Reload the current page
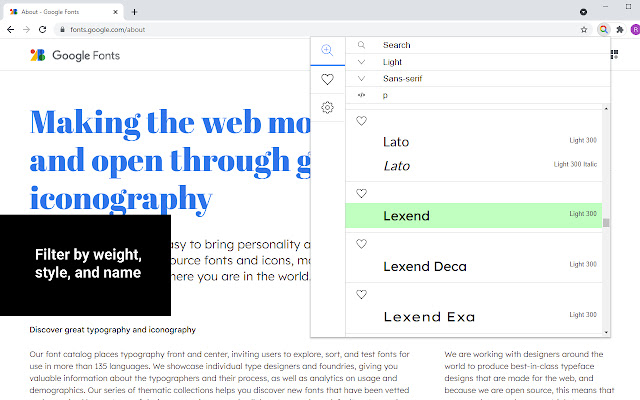 click(x=42, y=30)
